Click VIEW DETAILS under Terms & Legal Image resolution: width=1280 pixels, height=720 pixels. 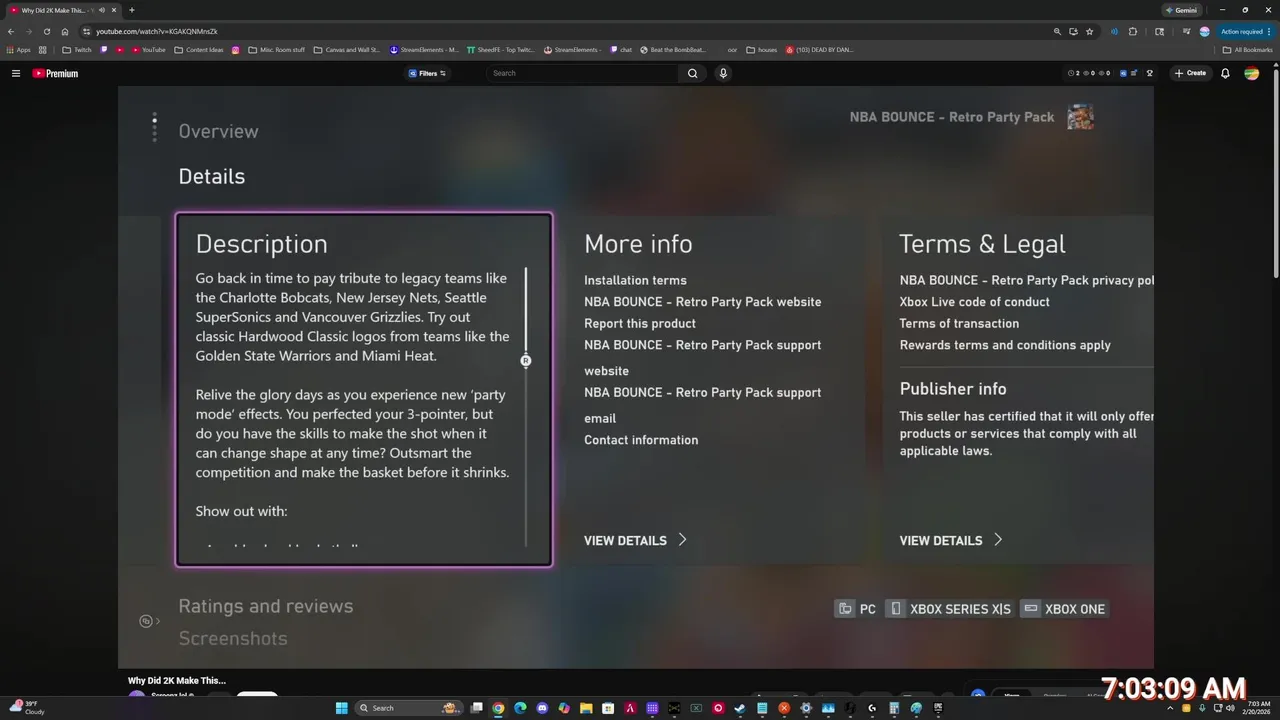[951, 540]
